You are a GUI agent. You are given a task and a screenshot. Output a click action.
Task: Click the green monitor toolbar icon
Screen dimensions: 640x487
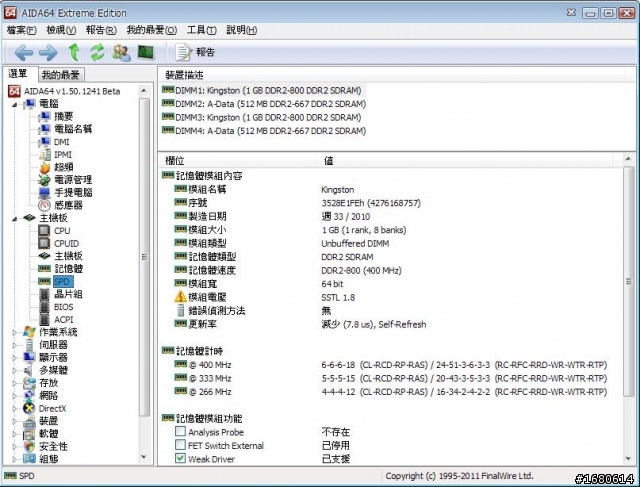146,52
